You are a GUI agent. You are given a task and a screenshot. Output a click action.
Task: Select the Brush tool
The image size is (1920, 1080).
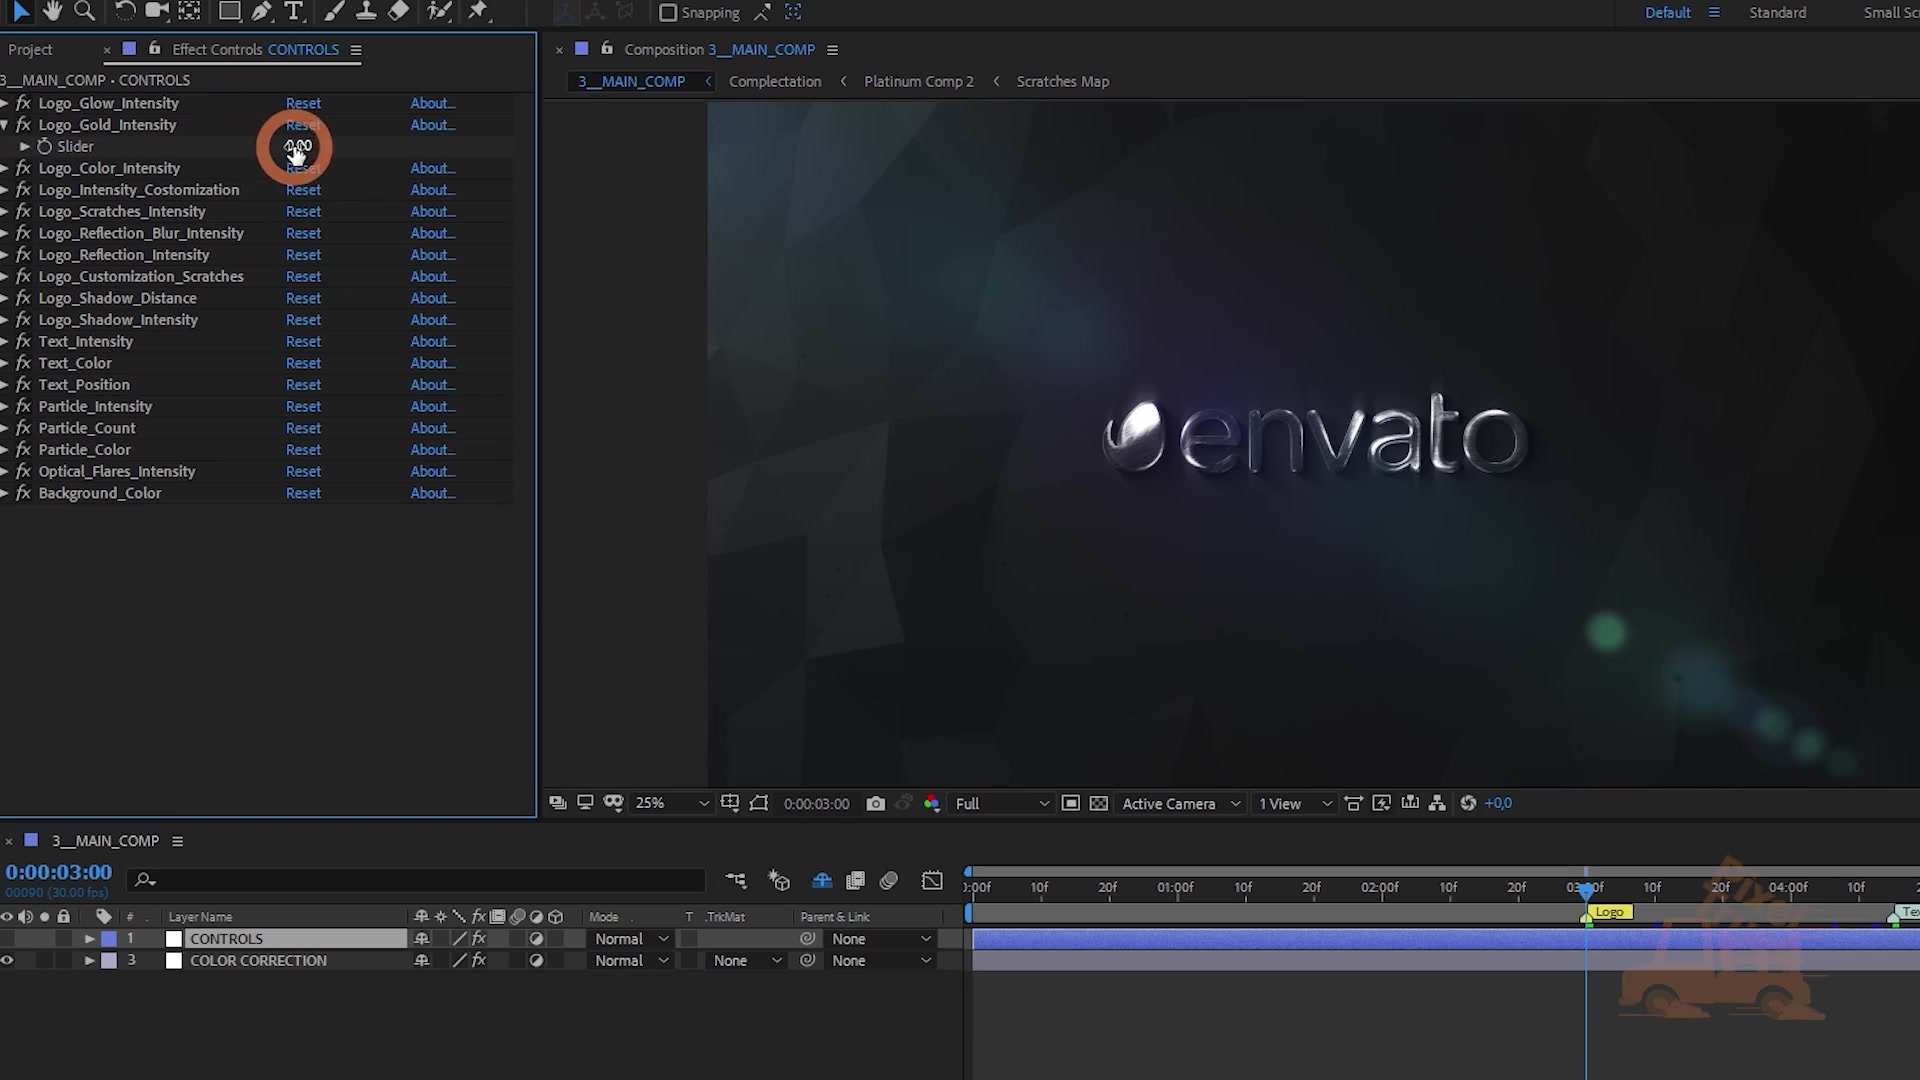[334, 12]
